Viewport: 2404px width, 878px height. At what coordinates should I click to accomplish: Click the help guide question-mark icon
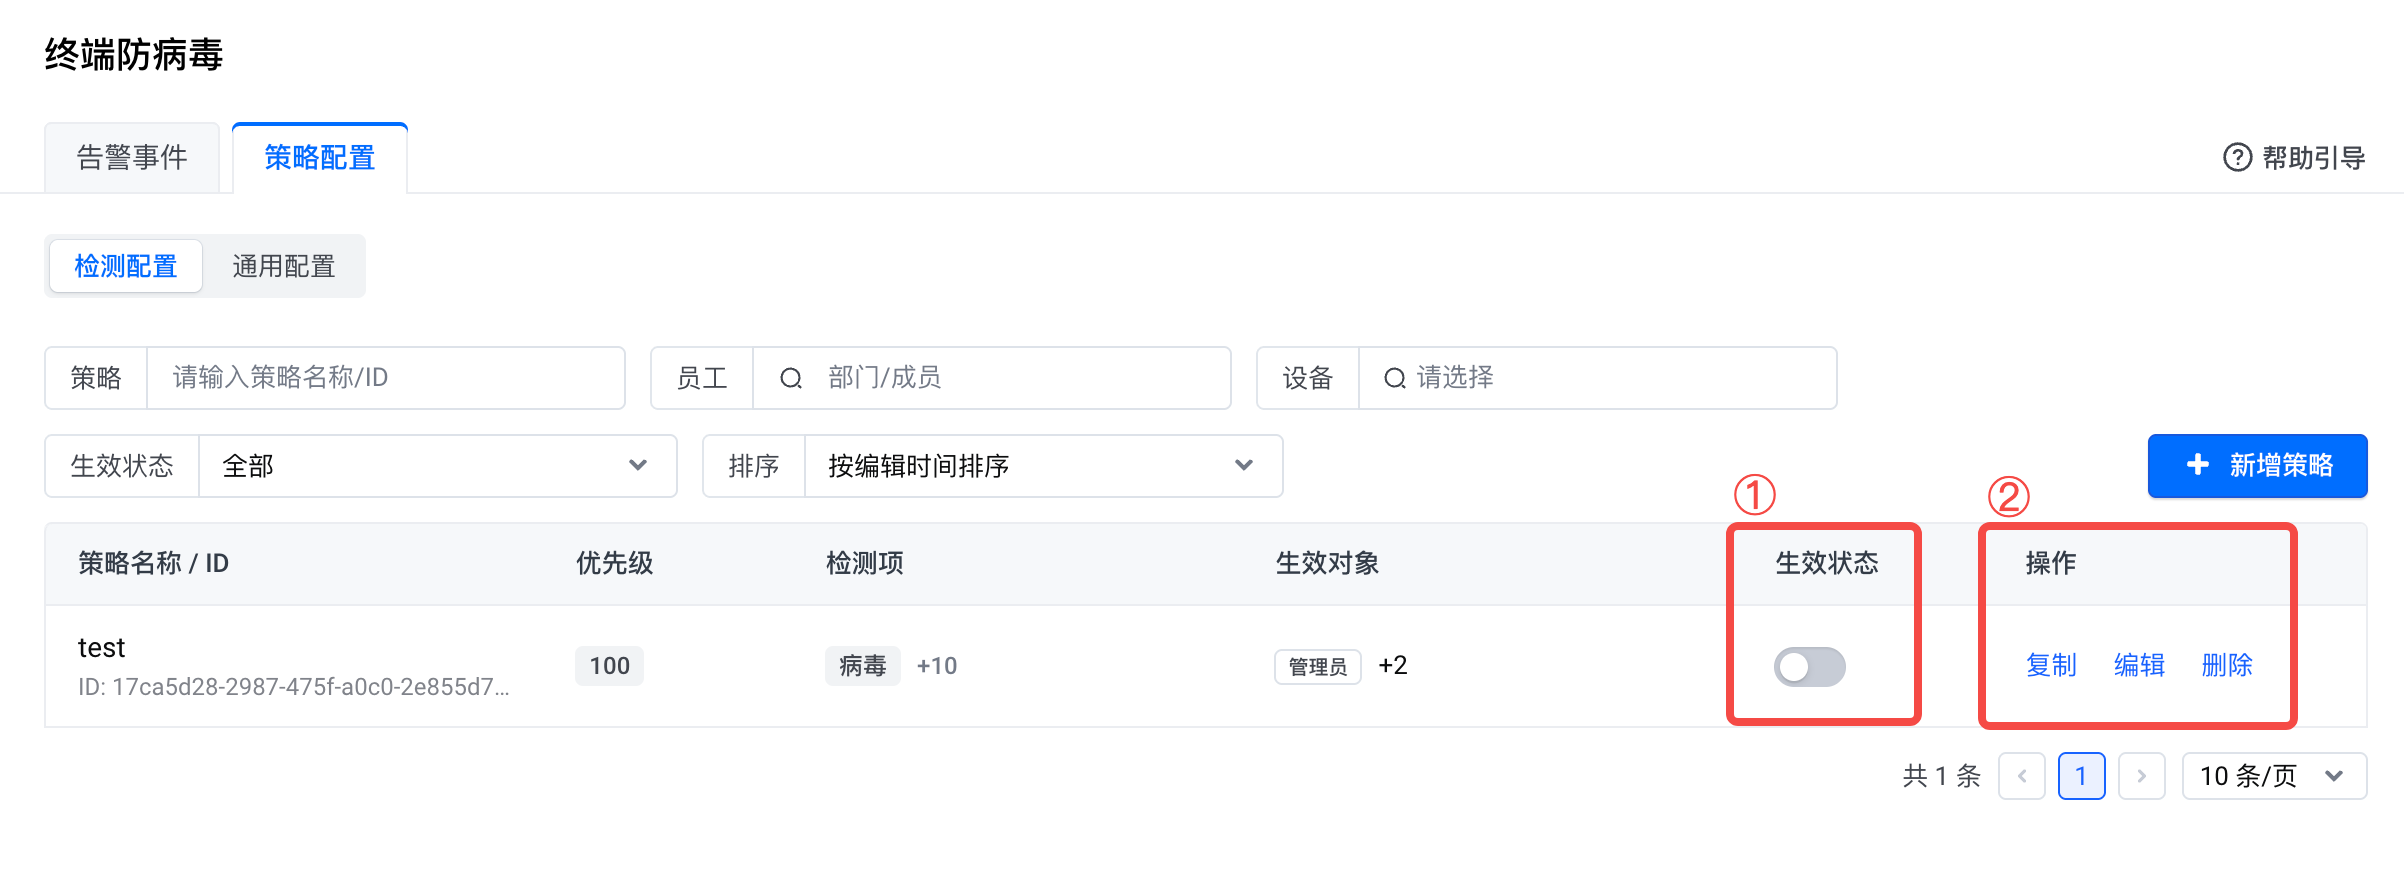pyautogui.click(x=2237, y=157)
